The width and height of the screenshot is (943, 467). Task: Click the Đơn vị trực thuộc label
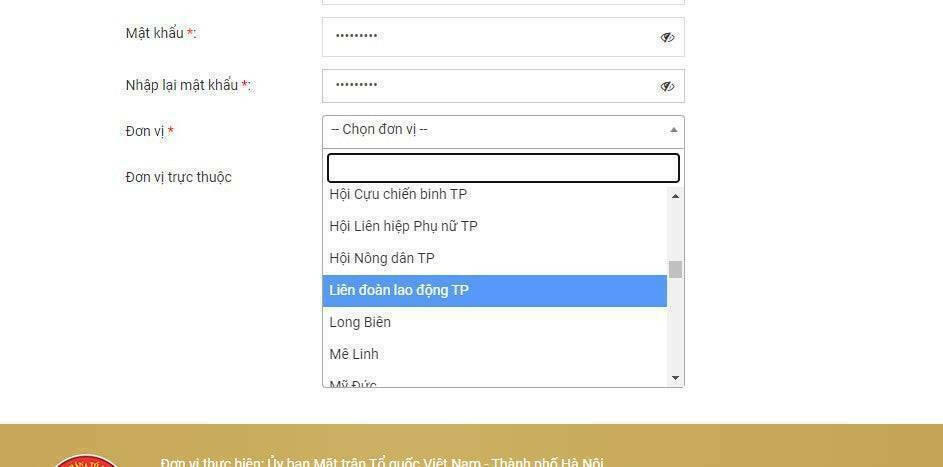click(x=179, y=177)
